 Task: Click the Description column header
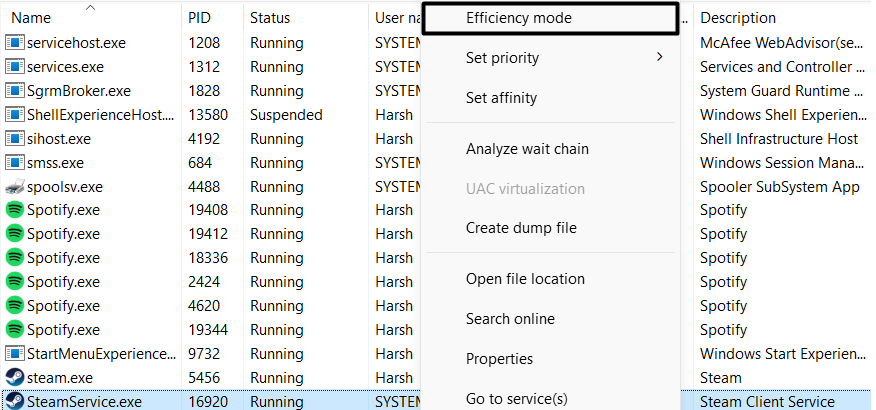point(737,18)
